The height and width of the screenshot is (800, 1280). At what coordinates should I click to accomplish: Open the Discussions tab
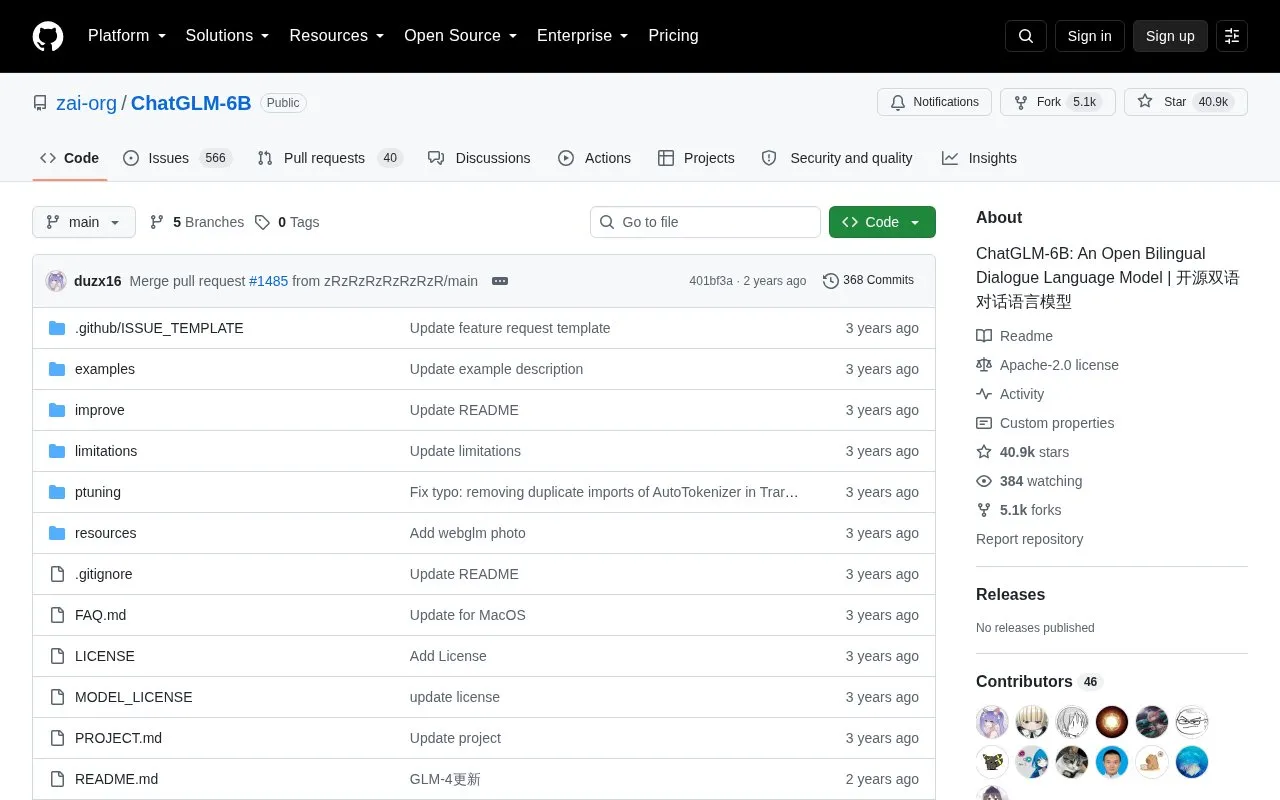click(479, 158)
